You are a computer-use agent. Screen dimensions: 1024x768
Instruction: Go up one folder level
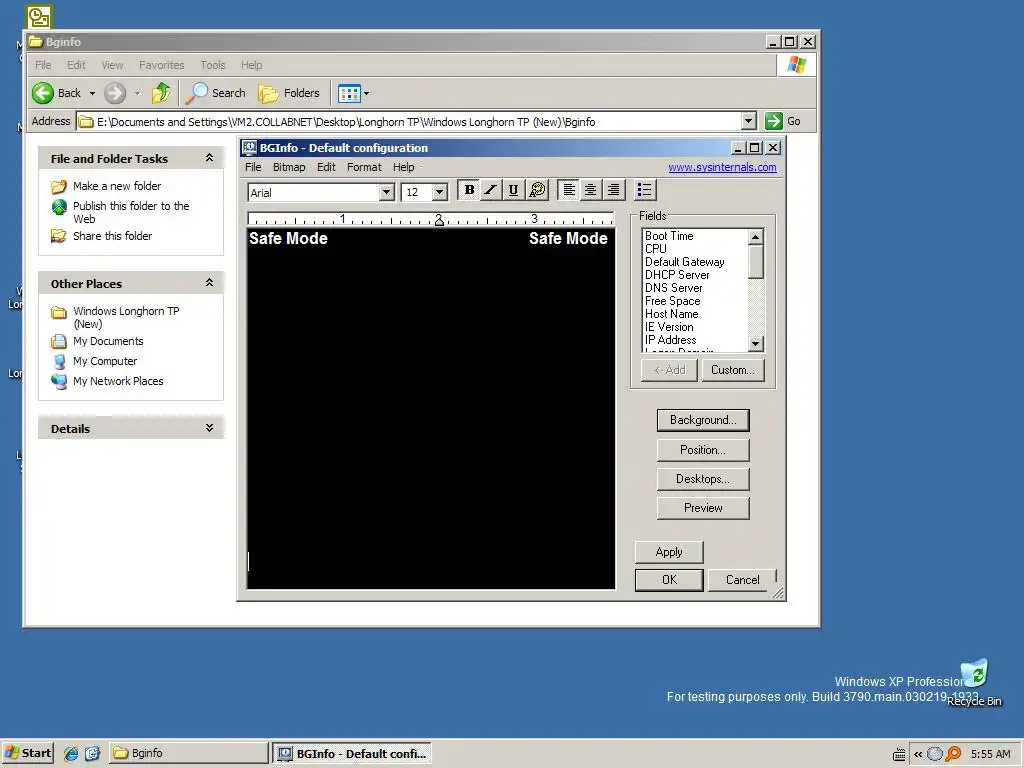point(161,93)
